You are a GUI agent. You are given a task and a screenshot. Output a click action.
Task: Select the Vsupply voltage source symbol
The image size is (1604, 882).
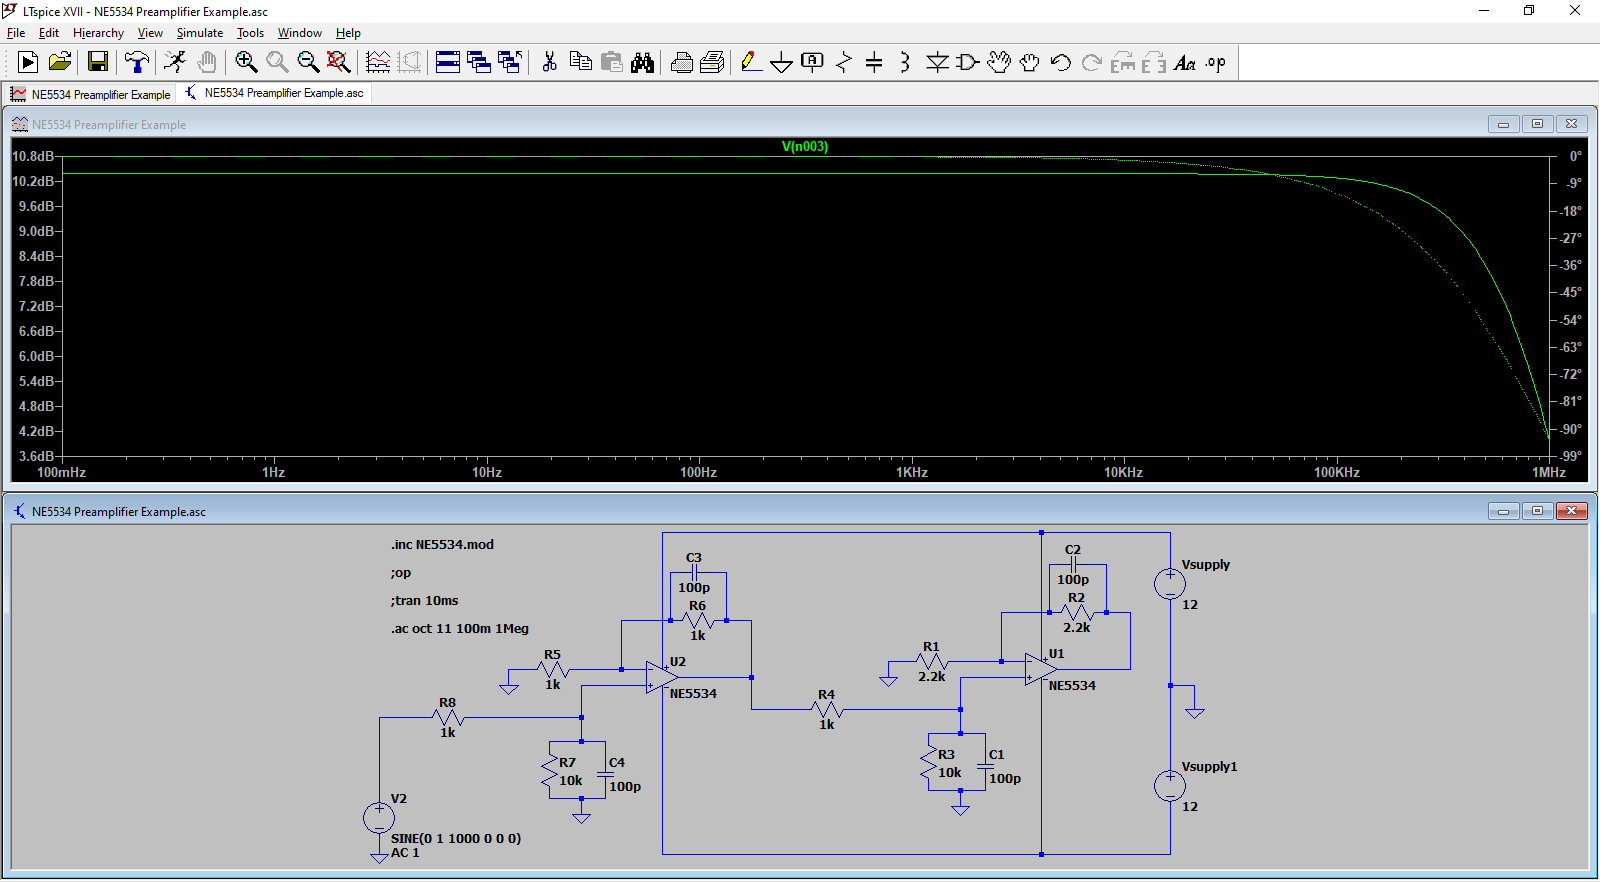pos(1170,584)
